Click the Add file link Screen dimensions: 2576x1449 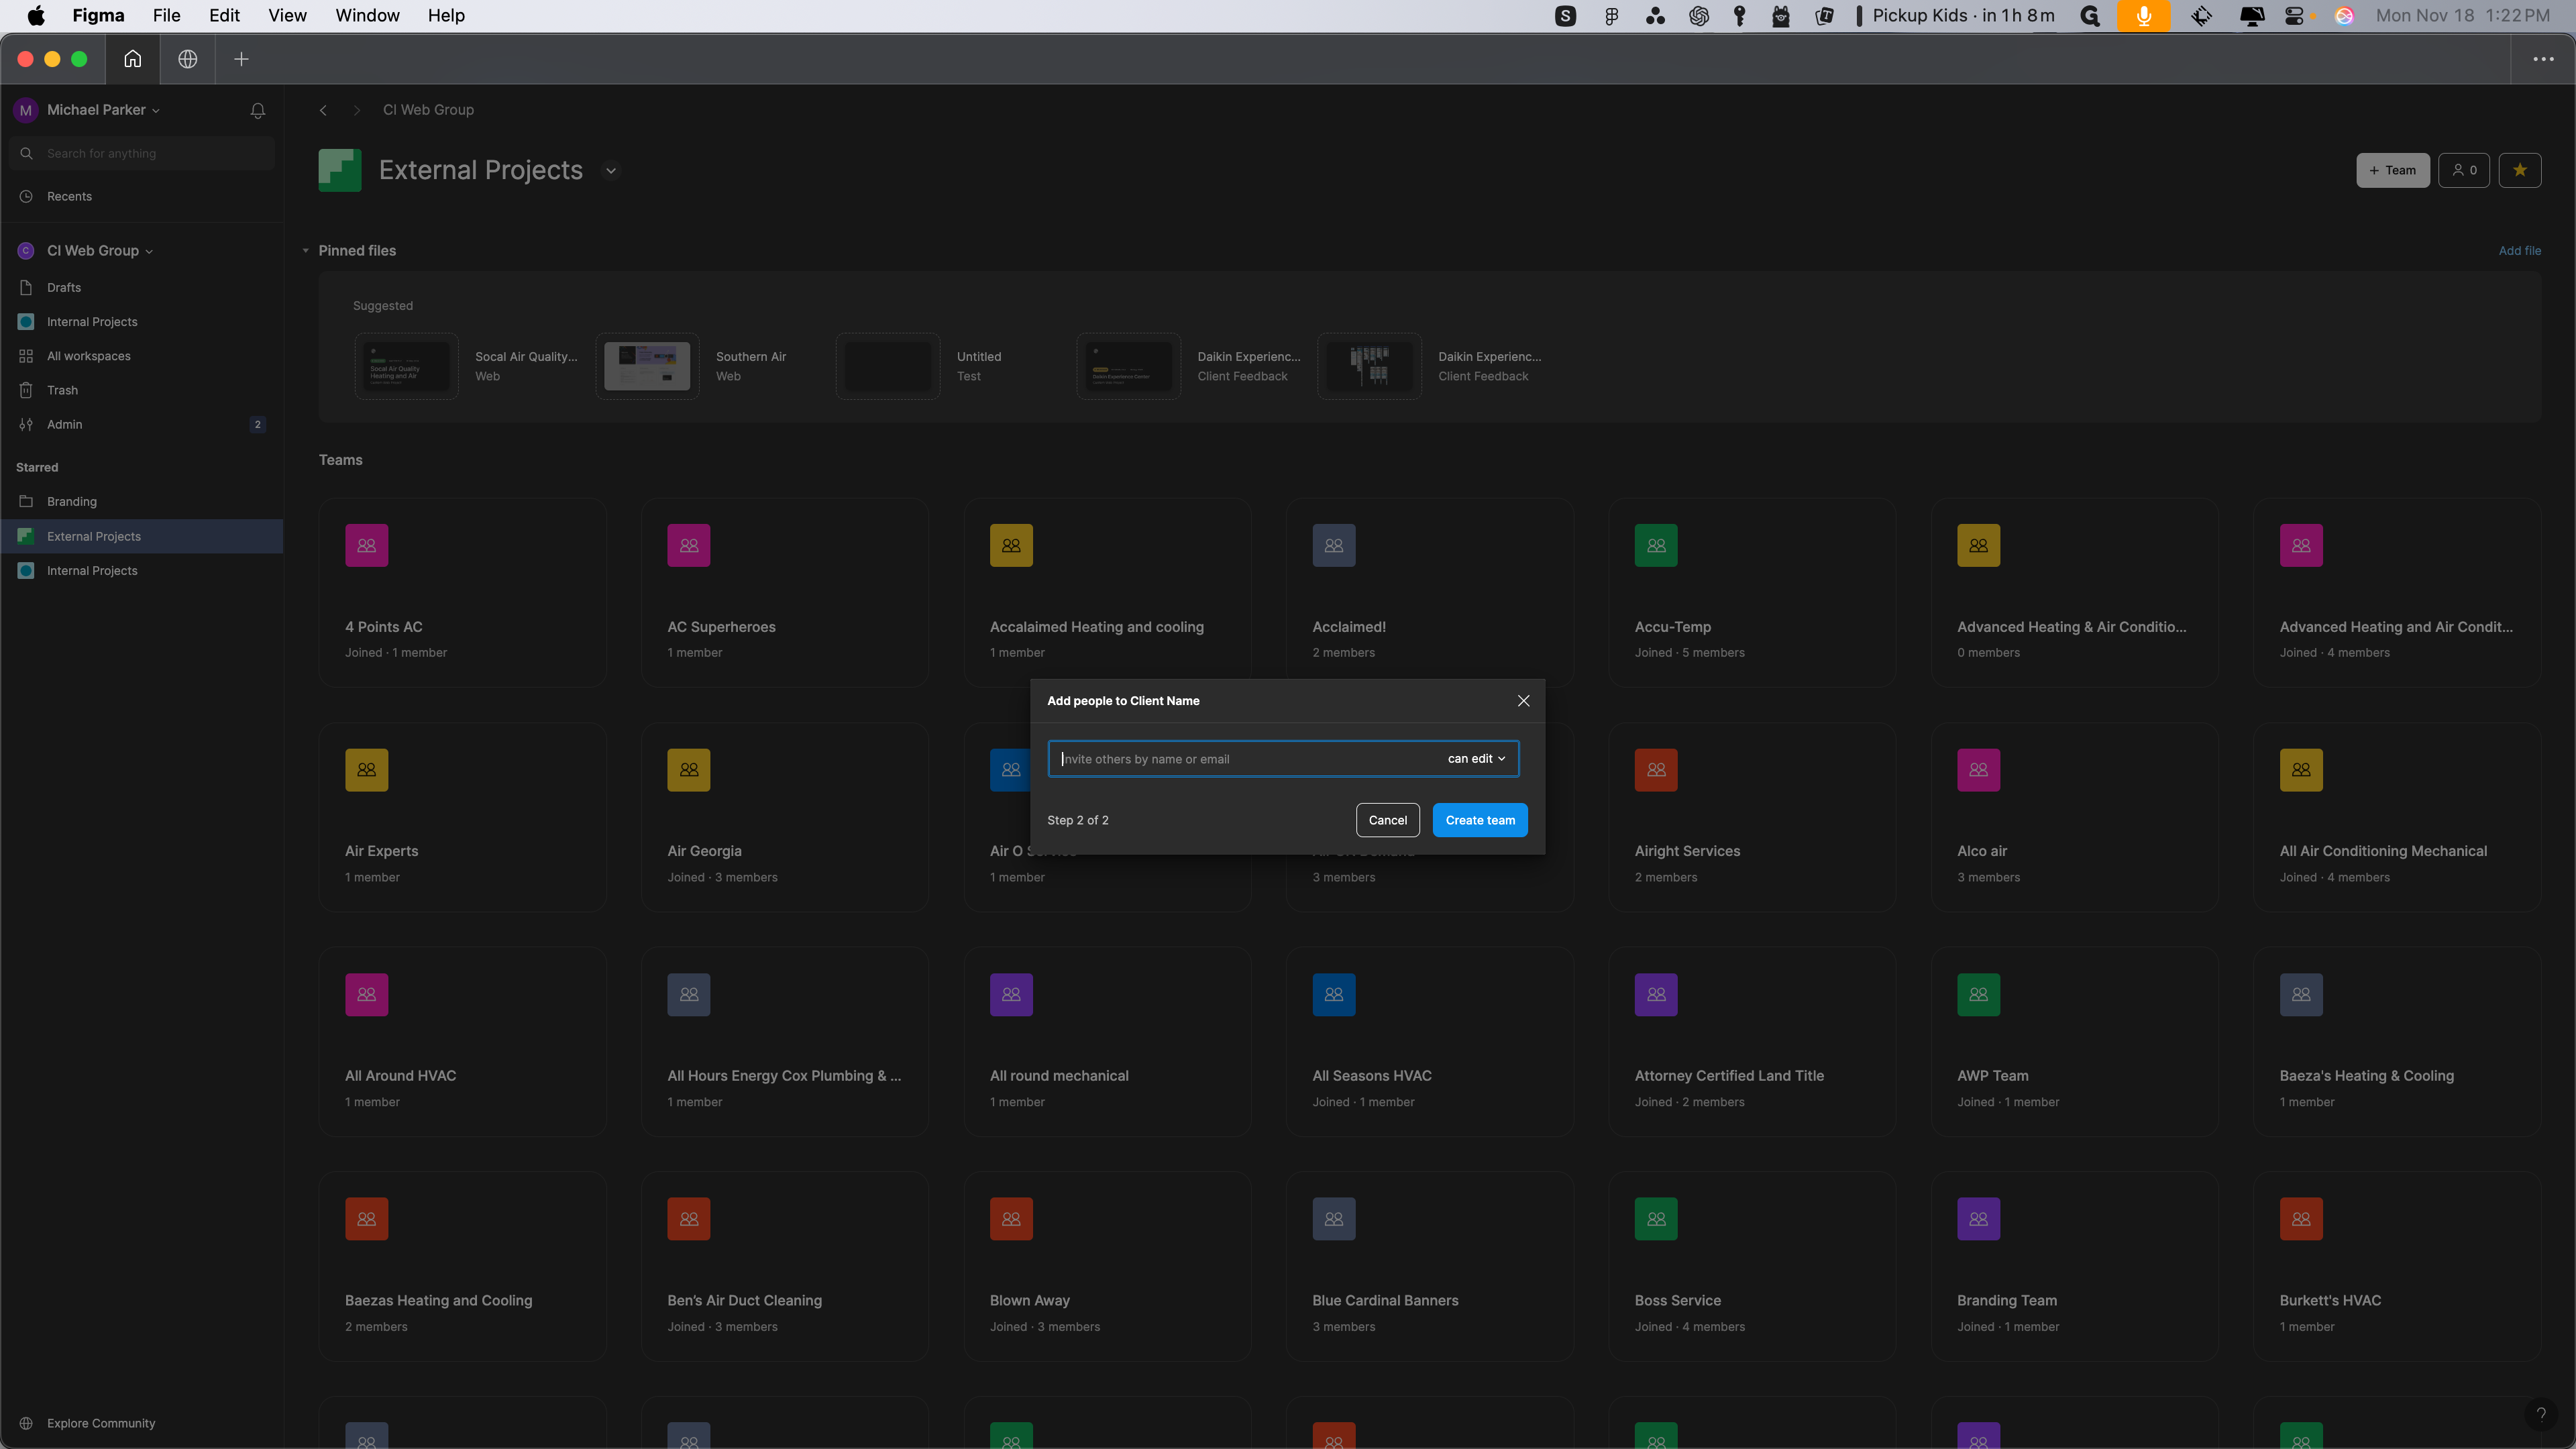tap(2519, 251)
